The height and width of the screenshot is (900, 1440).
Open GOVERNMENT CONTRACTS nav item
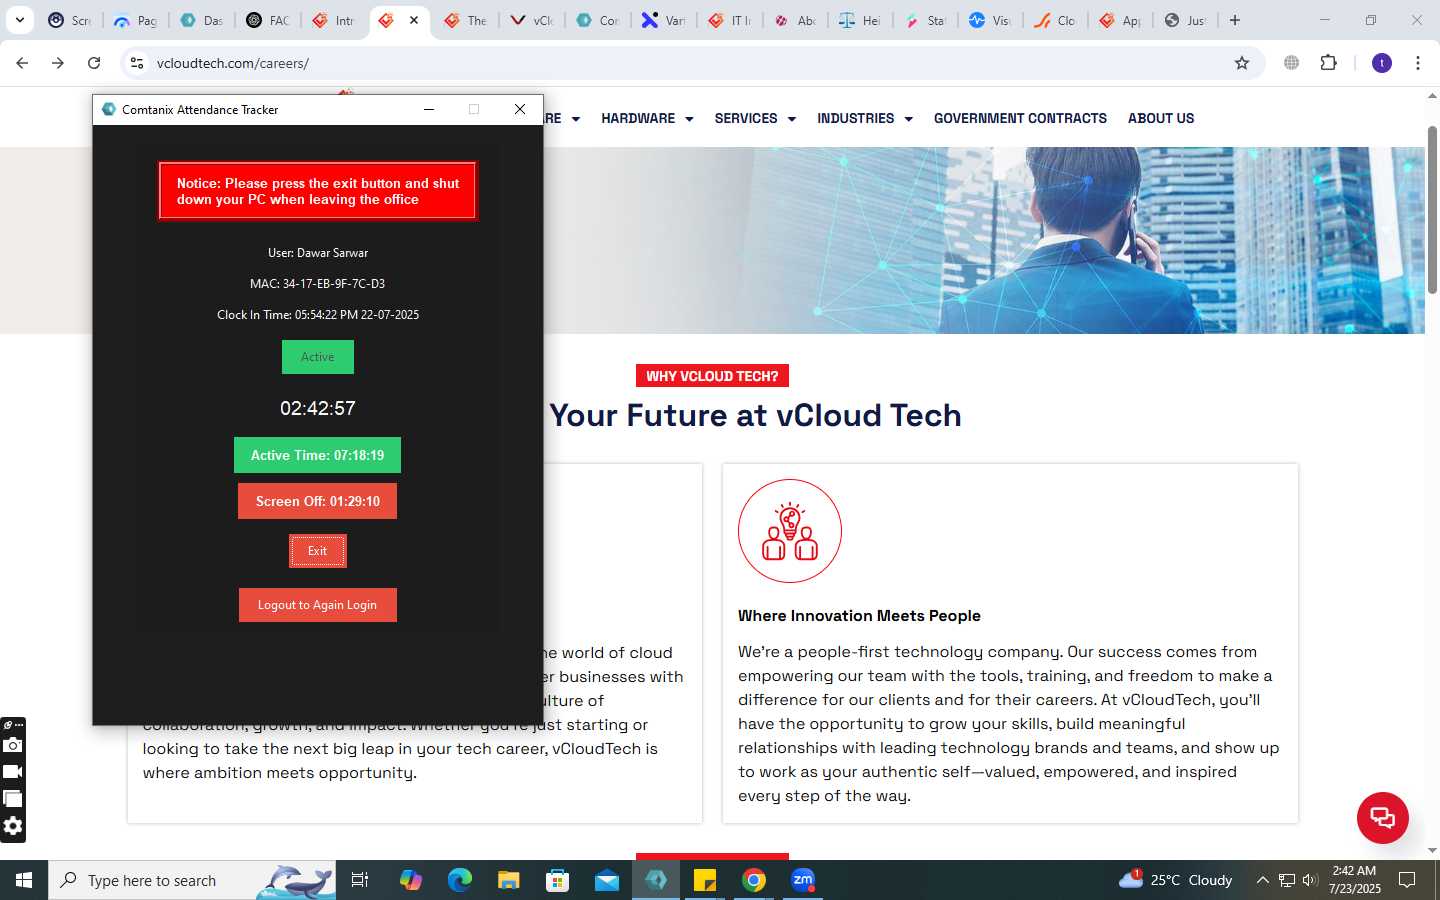point(1020,118)
